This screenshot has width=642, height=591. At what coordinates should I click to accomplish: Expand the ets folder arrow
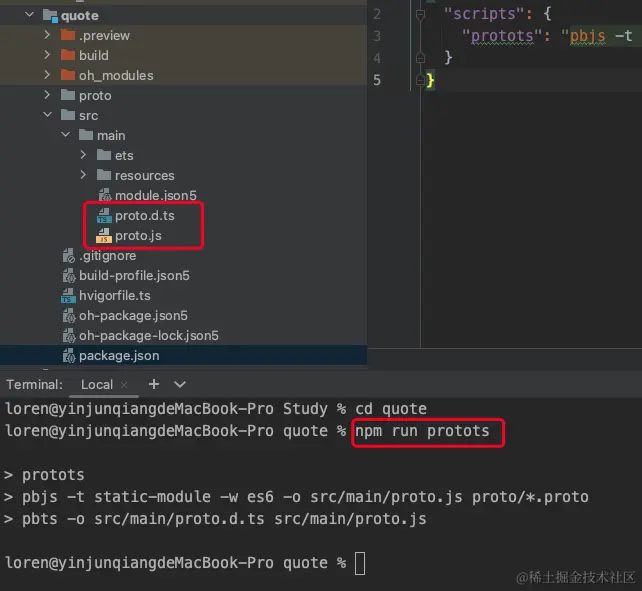coord(83,154)
